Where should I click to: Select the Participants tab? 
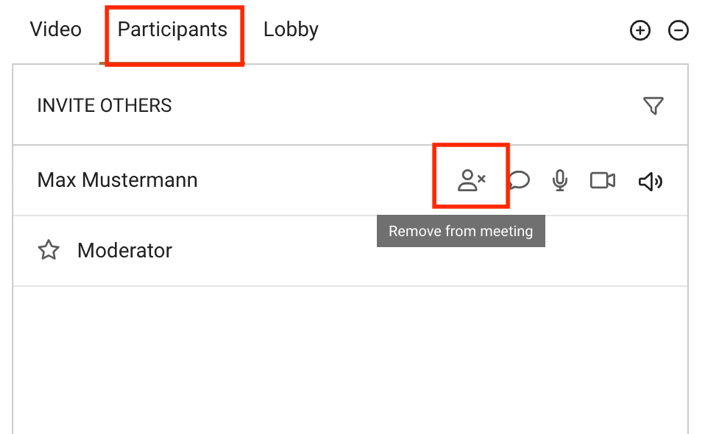click(172, 30)
